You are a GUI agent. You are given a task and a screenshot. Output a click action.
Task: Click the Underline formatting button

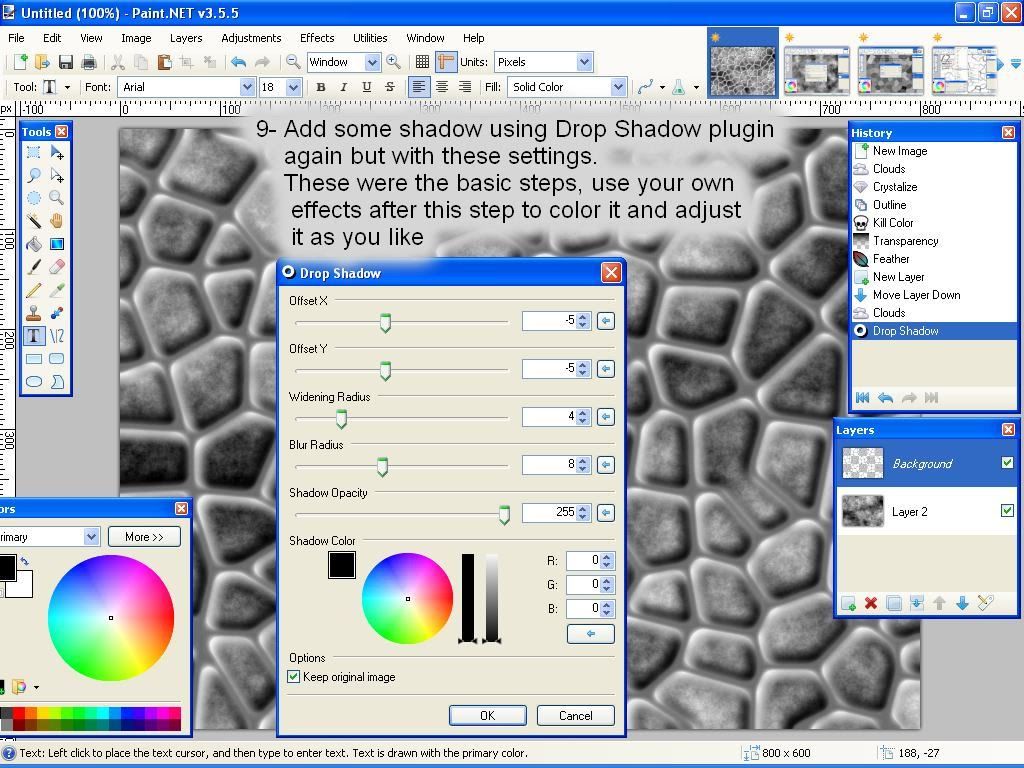[366, 87]
